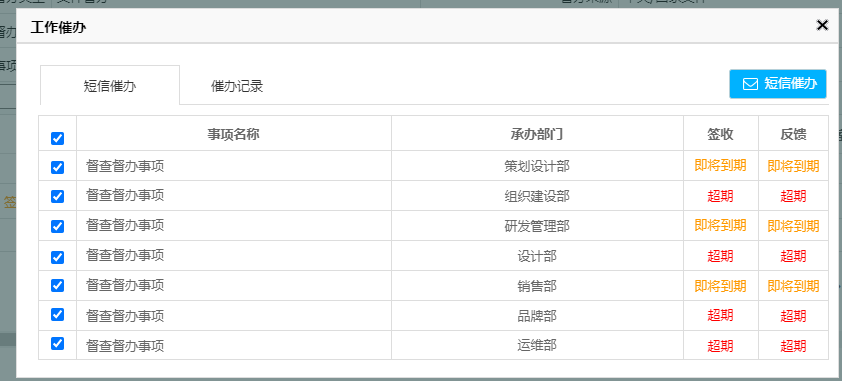Click 反馈 status 超期 for 设计部

click(x=794, y=257)
